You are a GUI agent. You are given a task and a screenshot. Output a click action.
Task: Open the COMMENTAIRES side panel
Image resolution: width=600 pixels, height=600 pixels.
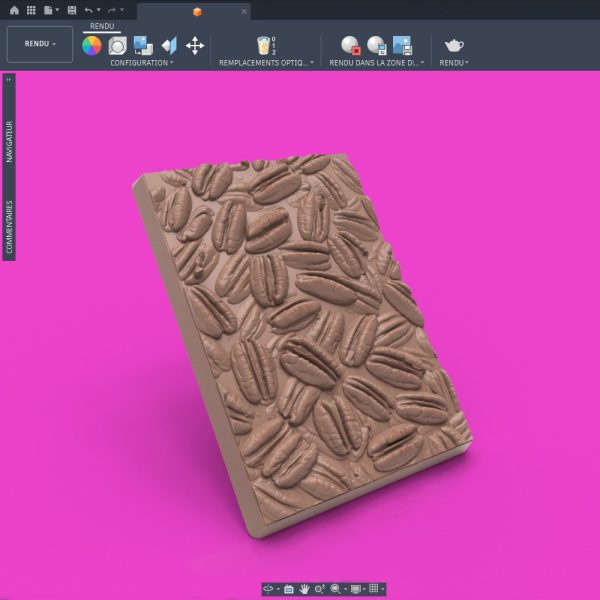(x=9, y=227)
